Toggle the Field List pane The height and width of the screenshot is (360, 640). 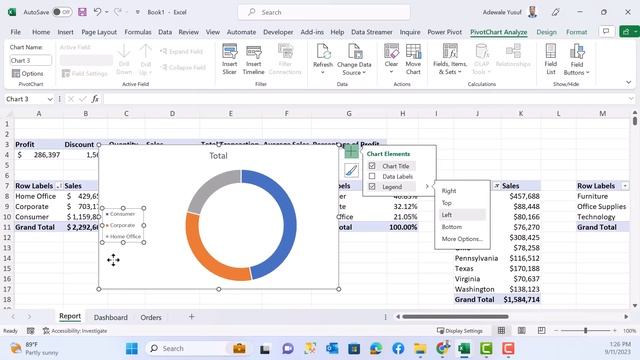[551, 60]
